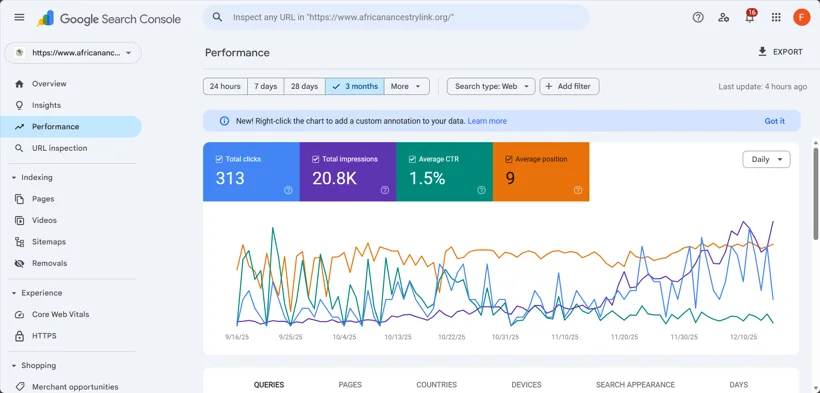The width and height of the screenshot is (820, 393).
Task: Open the Sitemaps sidebar item
Action: 71,242
